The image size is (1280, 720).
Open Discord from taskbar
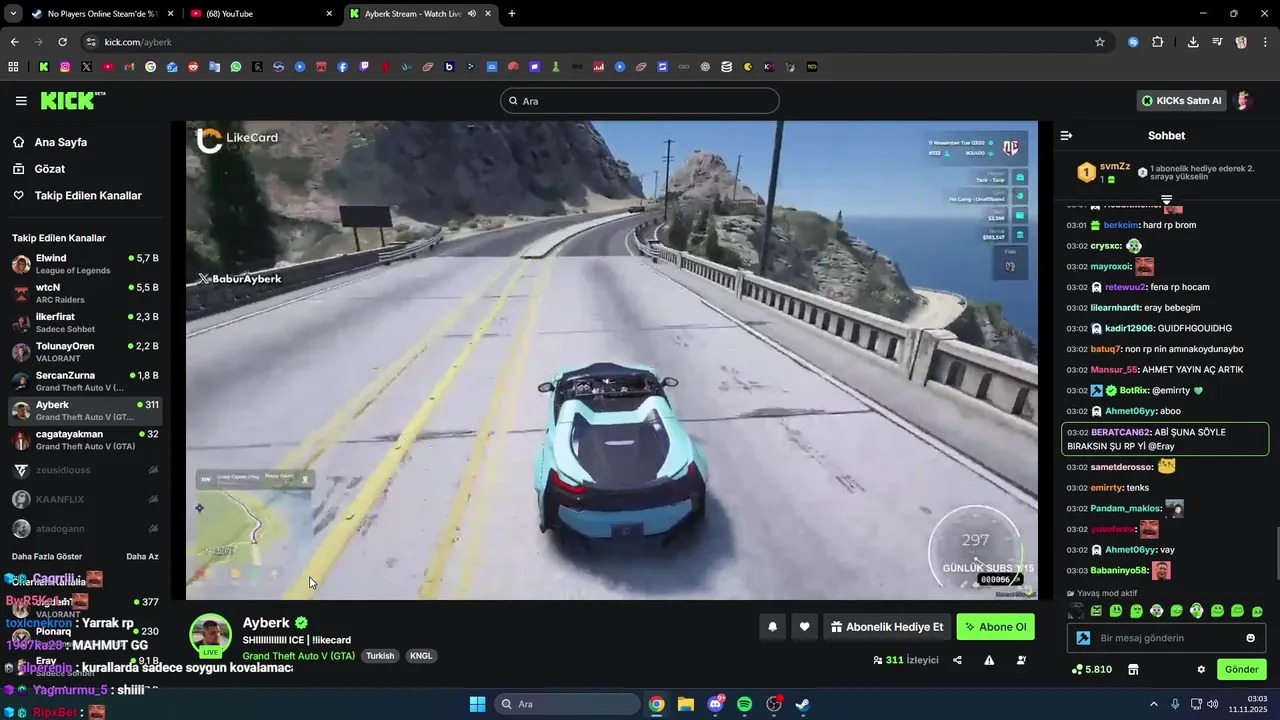tap(715, 704)
